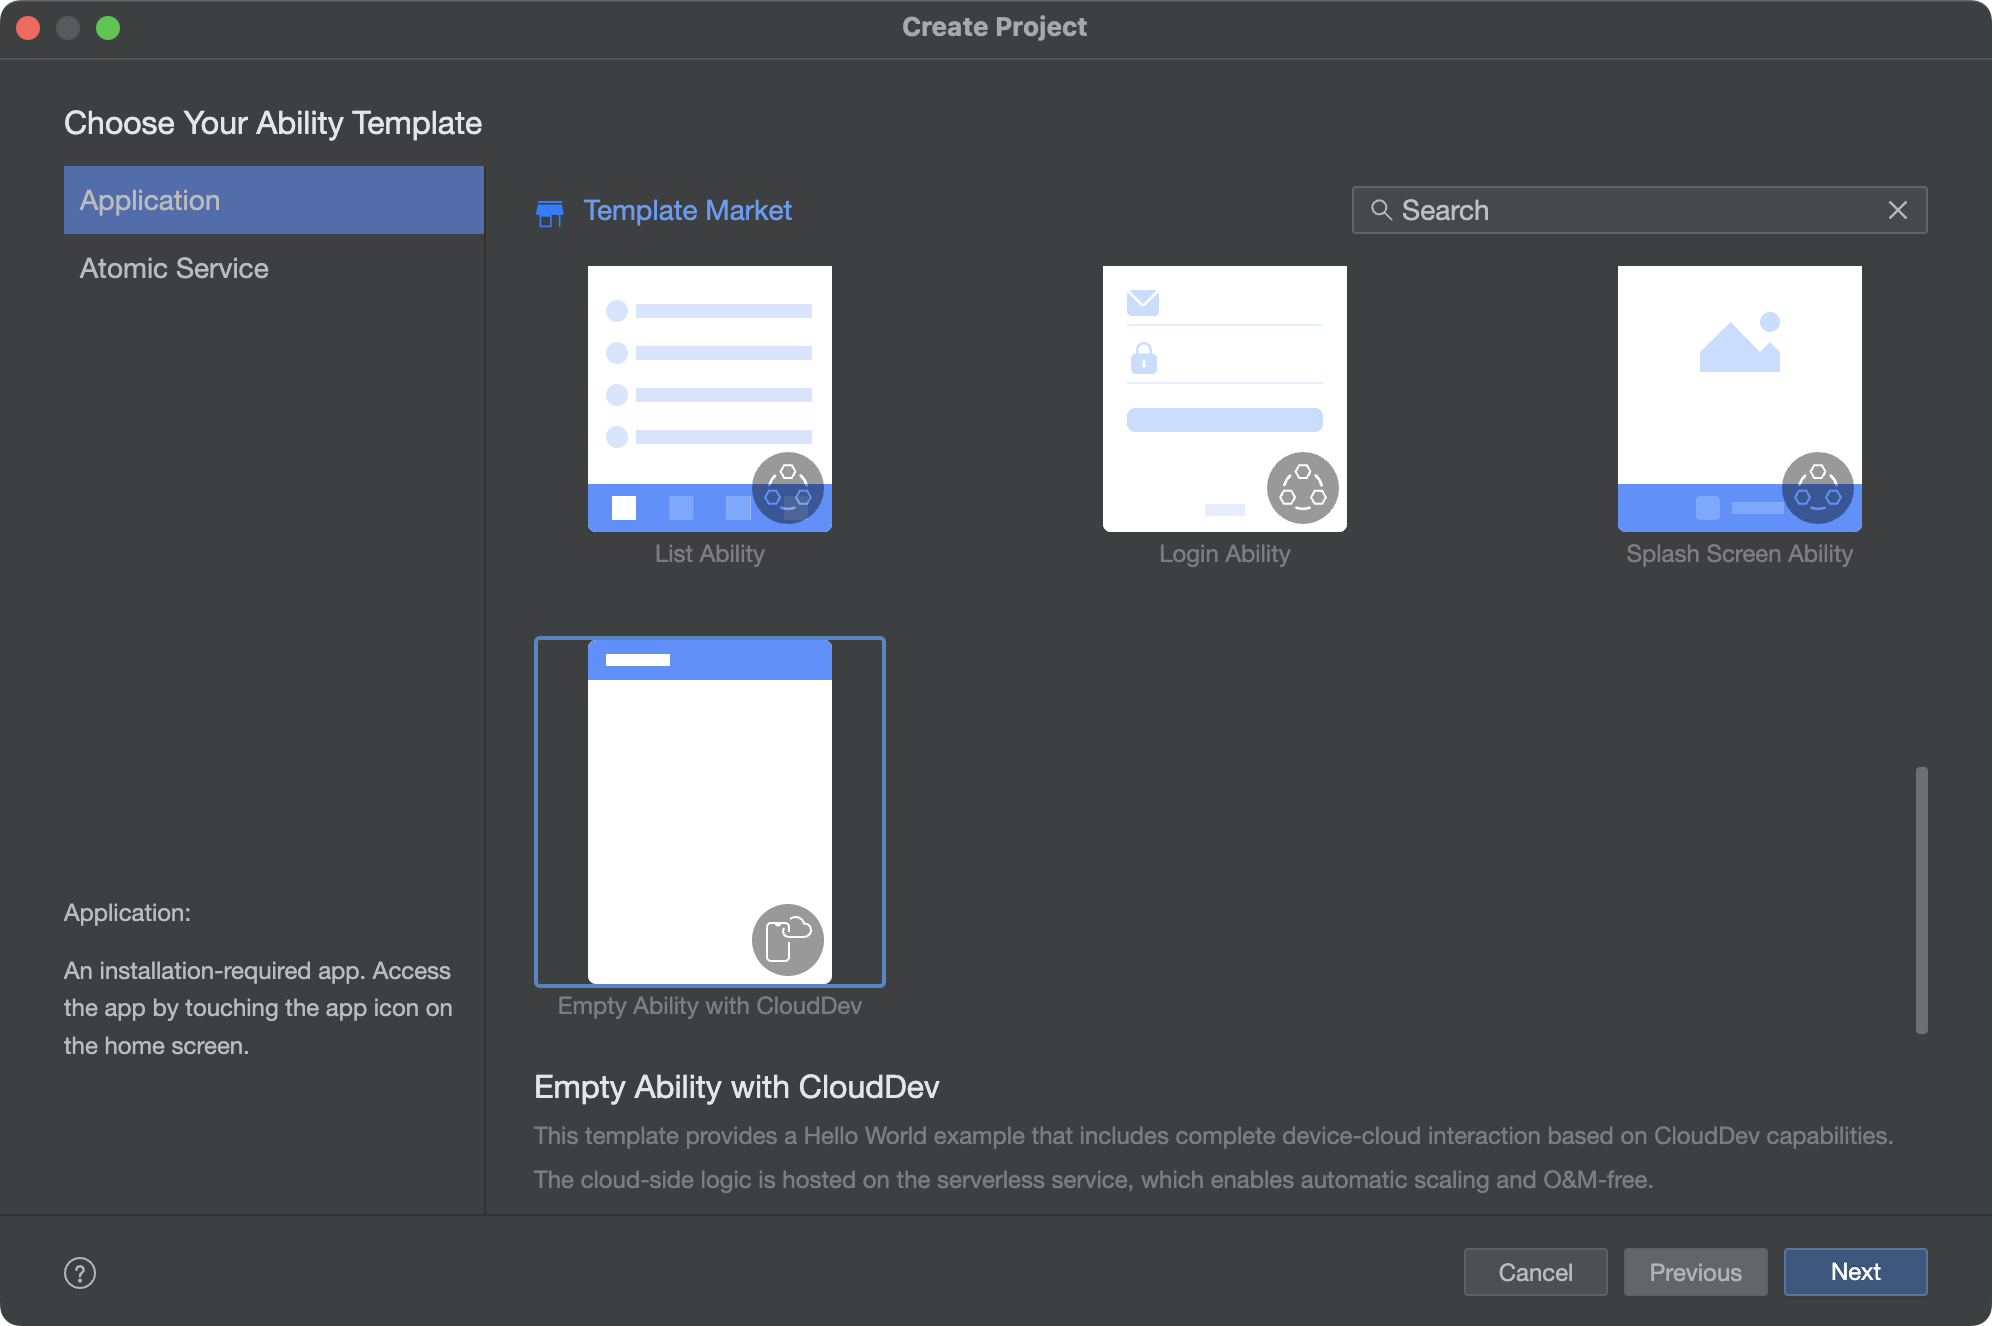This screenshot has height=1326, width=1992.
Task: Click the help question mark icon
Action: [80, 1270]
